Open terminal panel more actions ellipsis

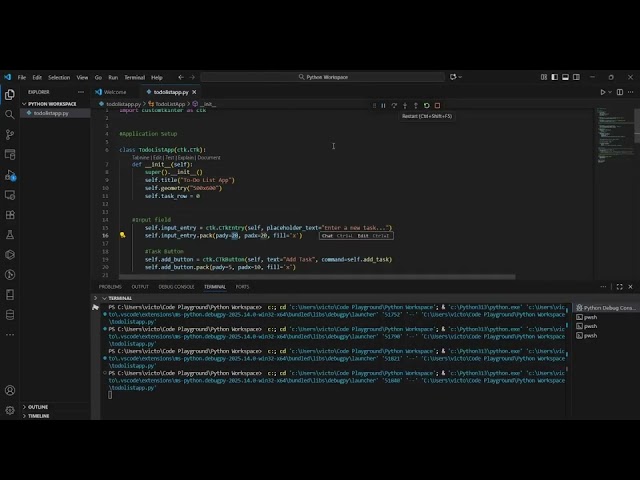[603, 287]
